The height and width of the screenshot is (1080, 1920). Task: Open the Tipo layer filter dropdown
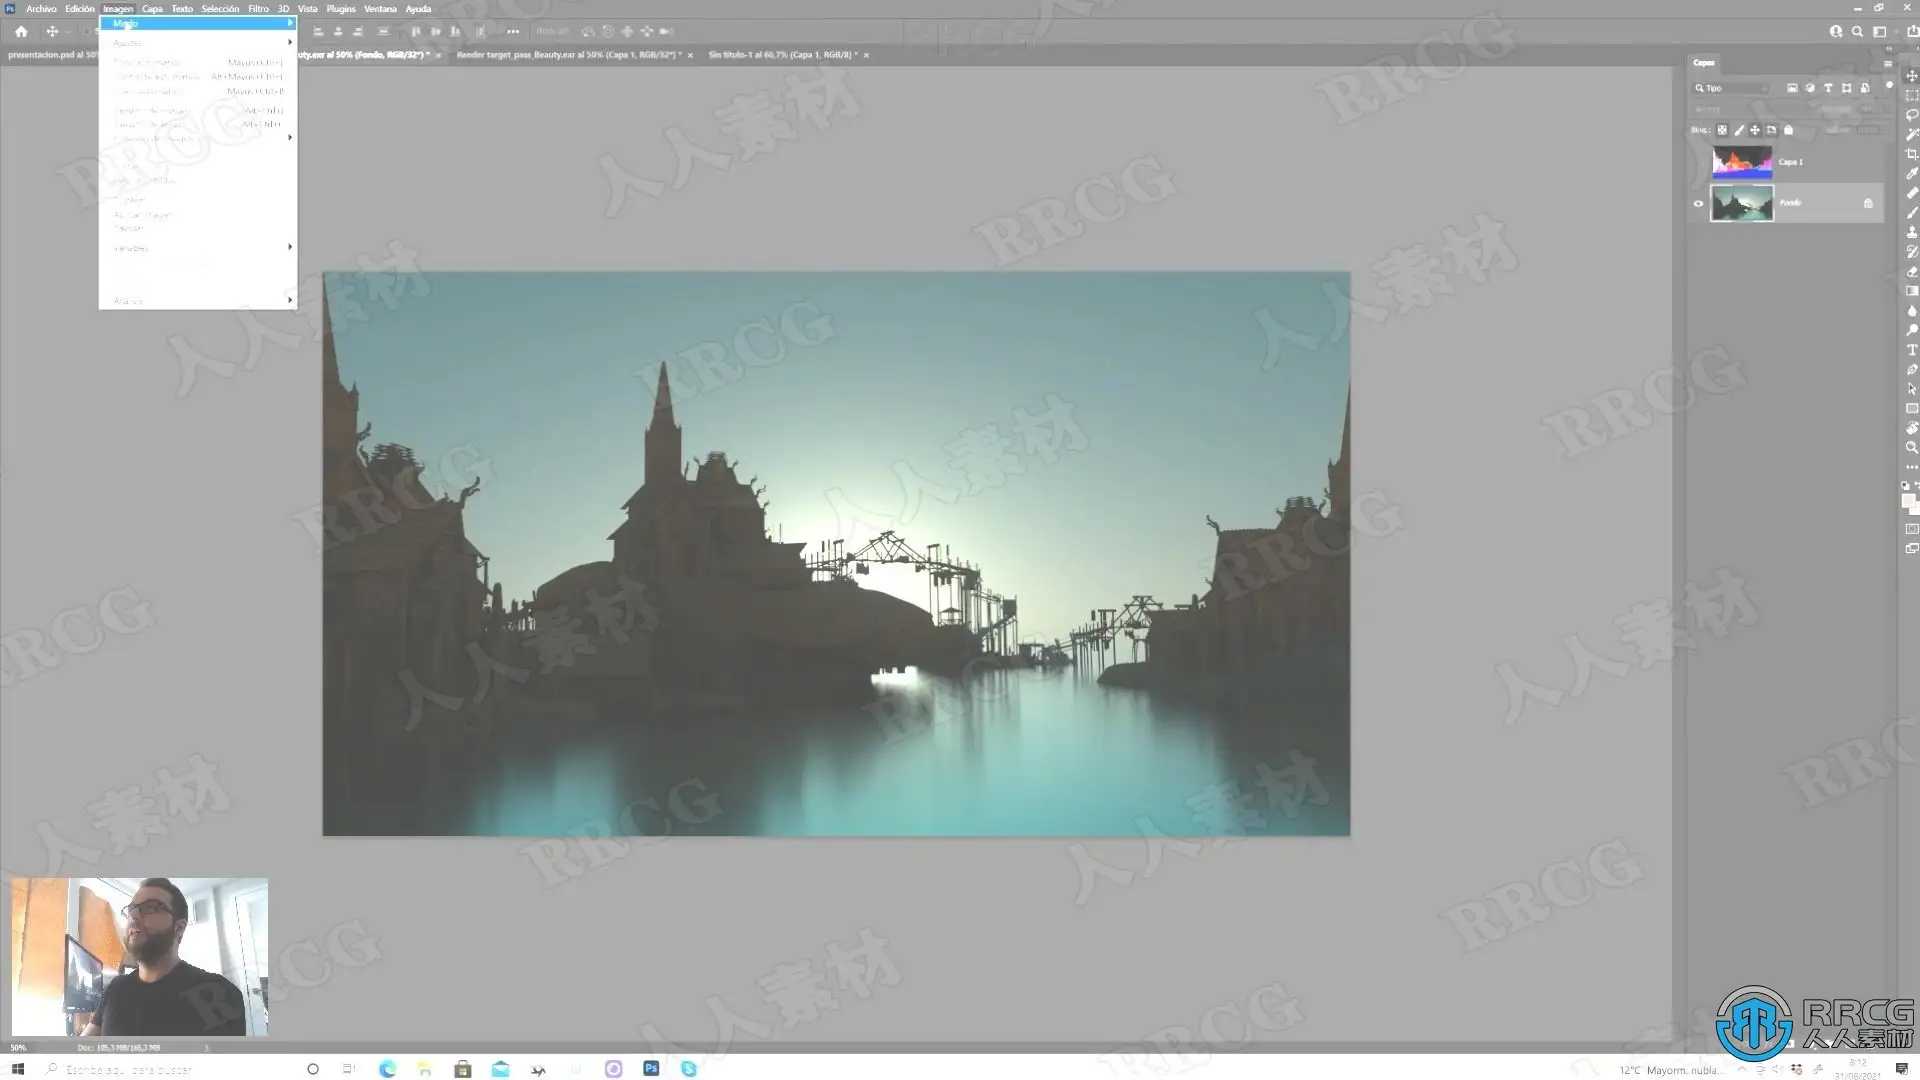click(x=1732, y=88)
